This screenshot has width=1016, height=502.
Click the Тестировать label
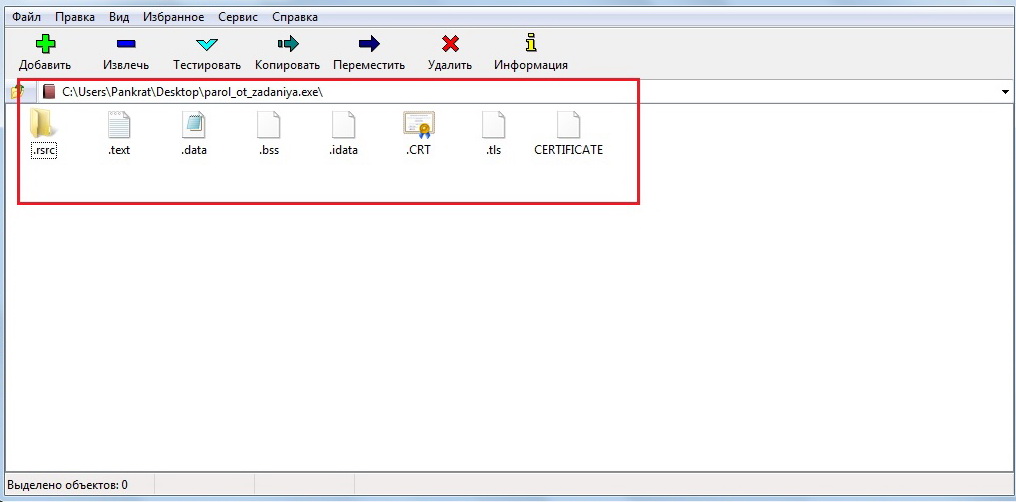207,65
